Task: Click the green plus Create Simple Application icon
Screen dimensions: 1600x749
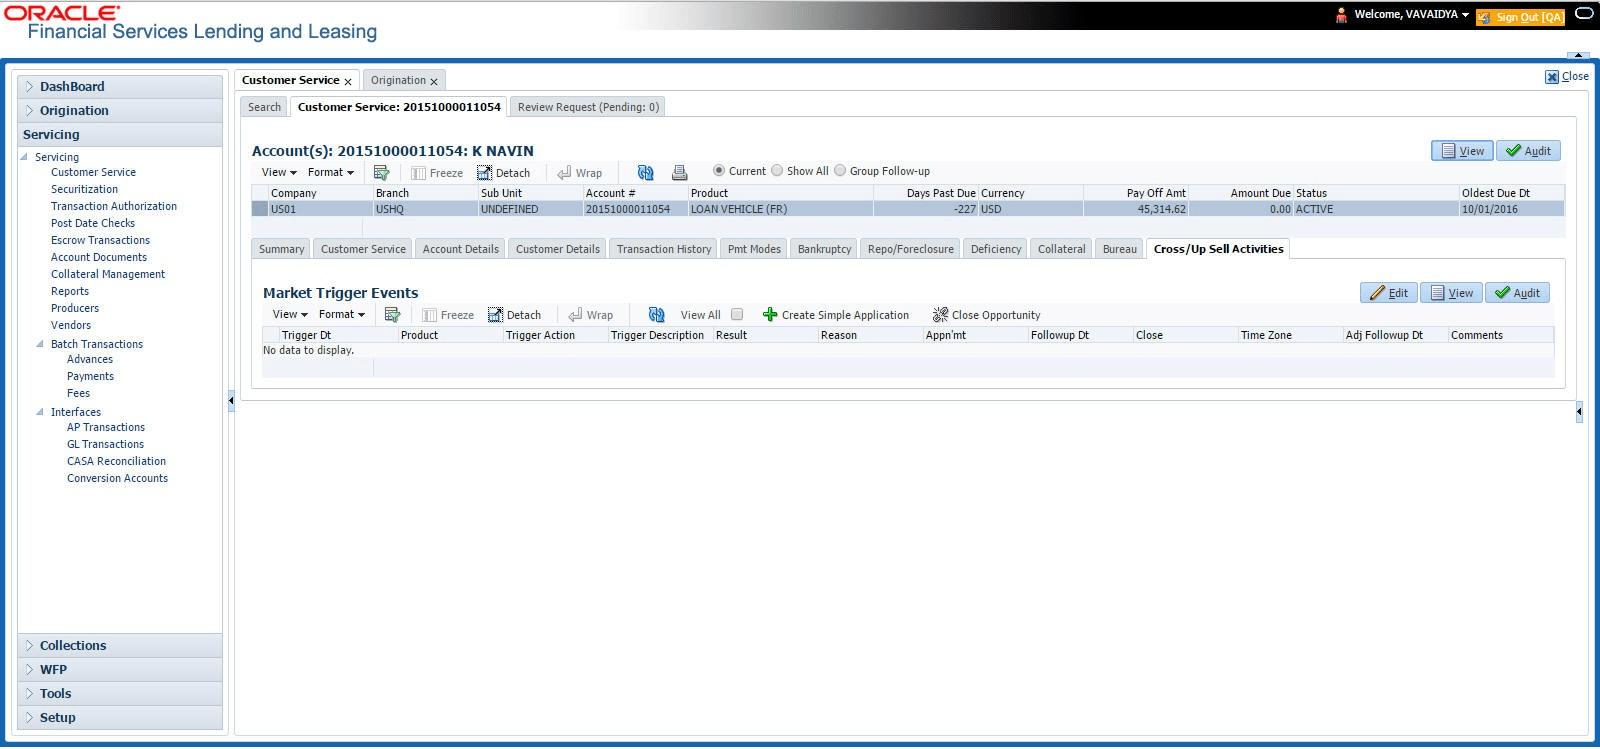Action: click(x=770, y=314)
